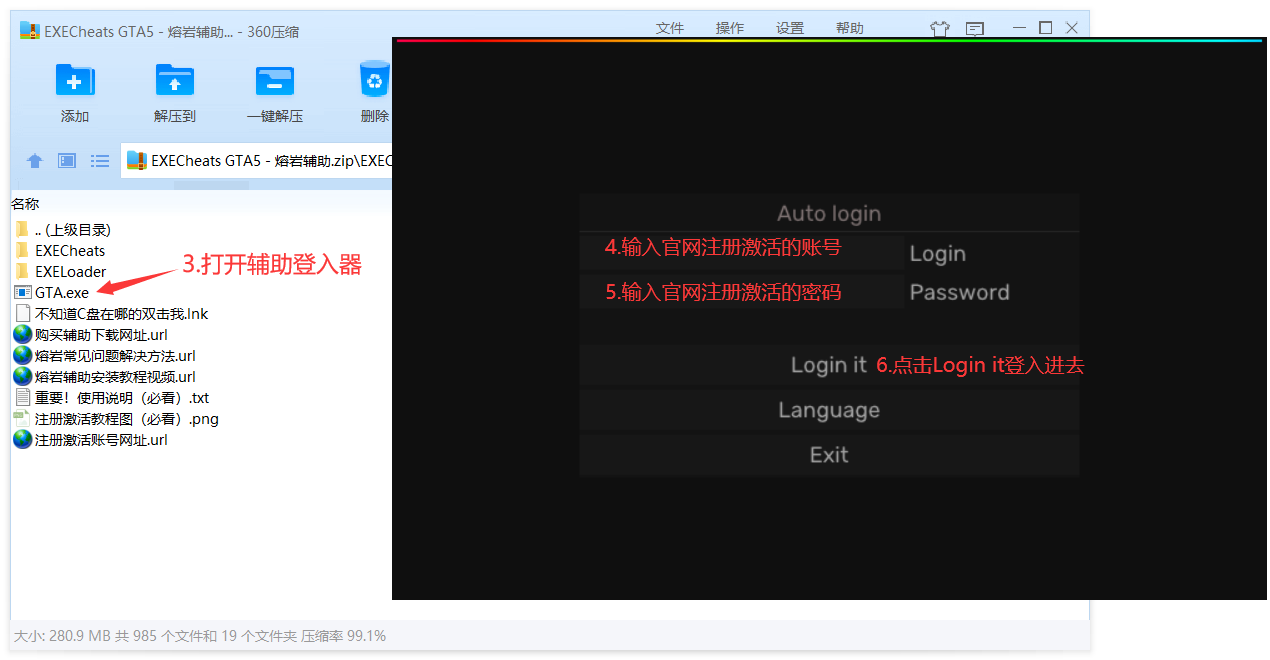Click the 添加 (Add) toolbar icon
Image resolution: width=1270 pixels, height=660 pixels.
tap(75, 80)
